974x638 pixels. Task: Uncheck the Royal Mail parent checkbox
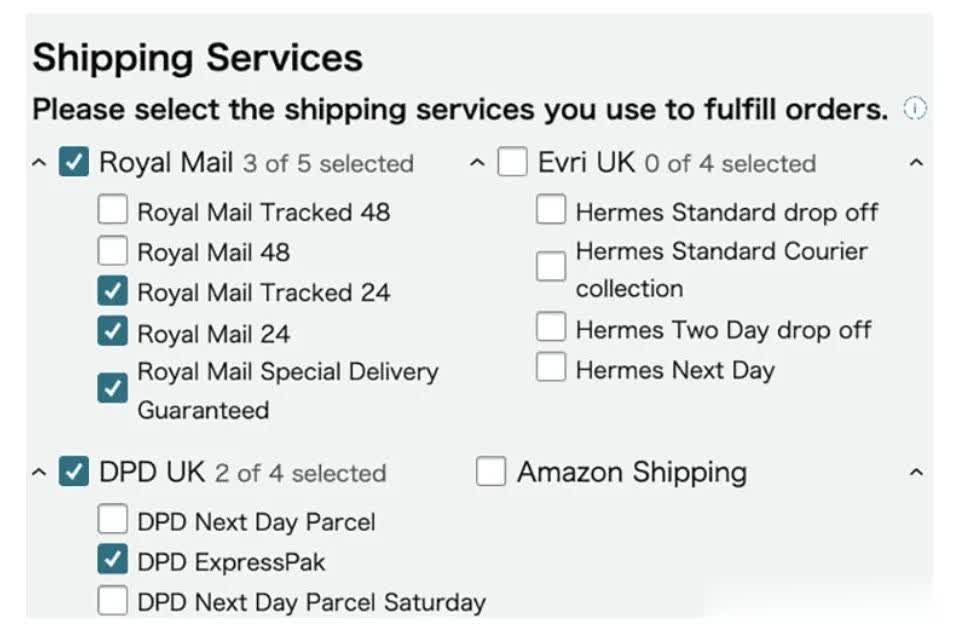(x=74, y=162)
